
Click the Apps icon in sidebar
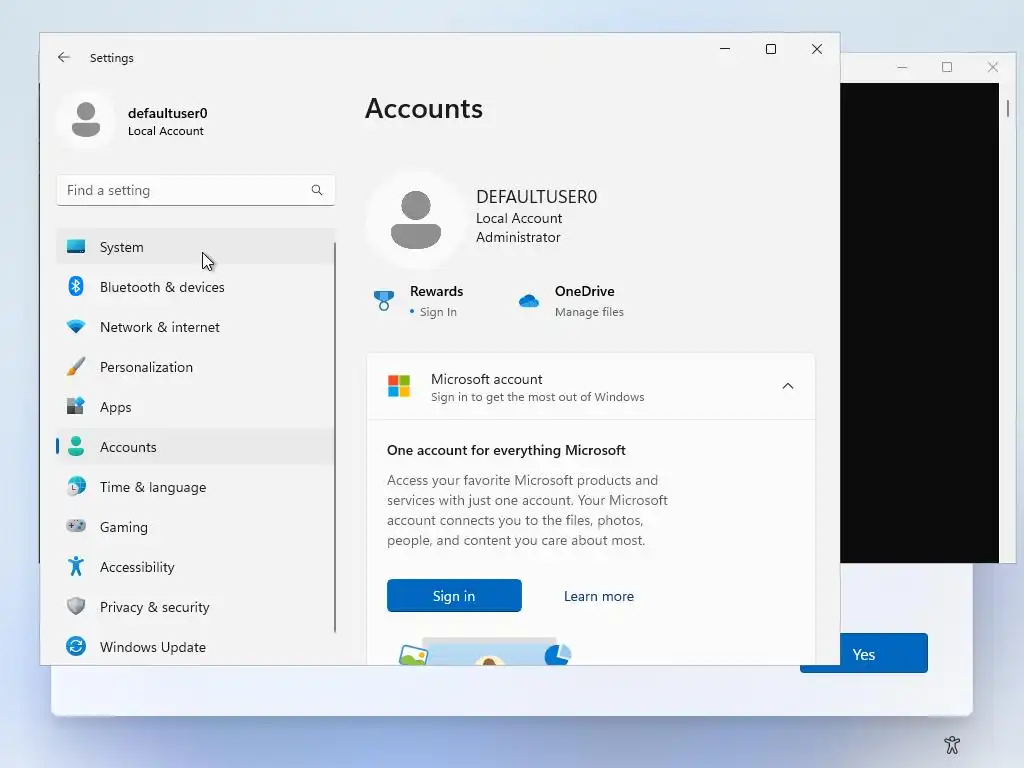(x=76, y=406)
